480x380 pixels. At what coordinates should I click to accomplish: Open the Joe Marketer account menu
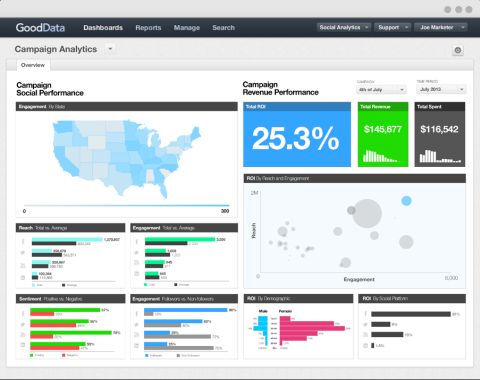[x=441, y=27]
